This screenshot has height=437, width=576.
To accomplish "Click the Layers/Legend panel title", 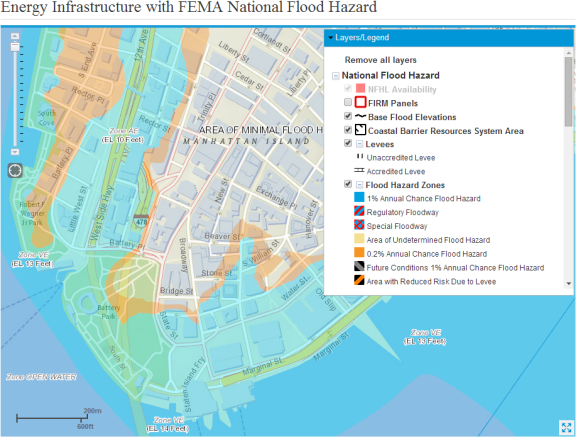I will [x=362, y=37].
